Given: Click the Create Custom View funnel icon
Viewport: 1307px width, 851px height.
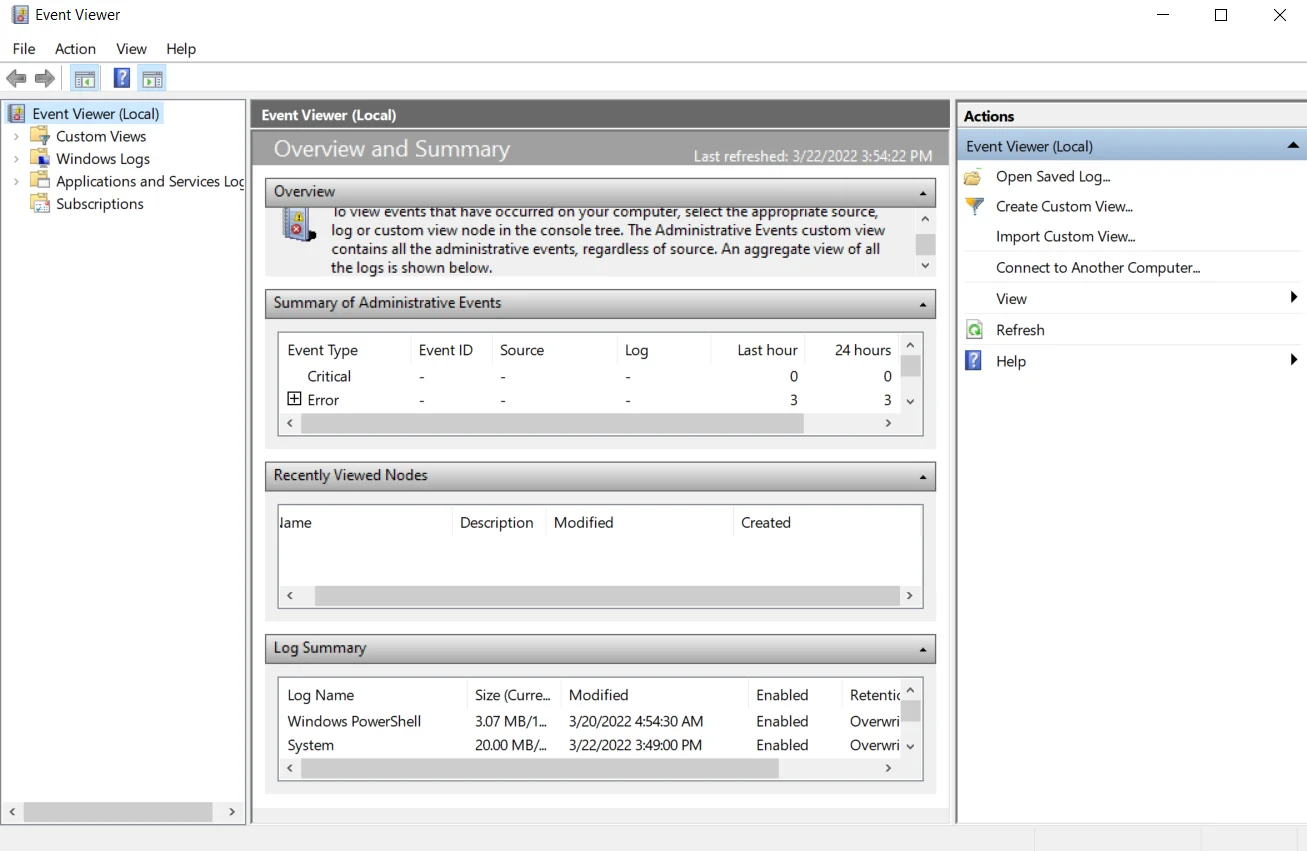Looking at the screenshot, I should click(974, 206).
